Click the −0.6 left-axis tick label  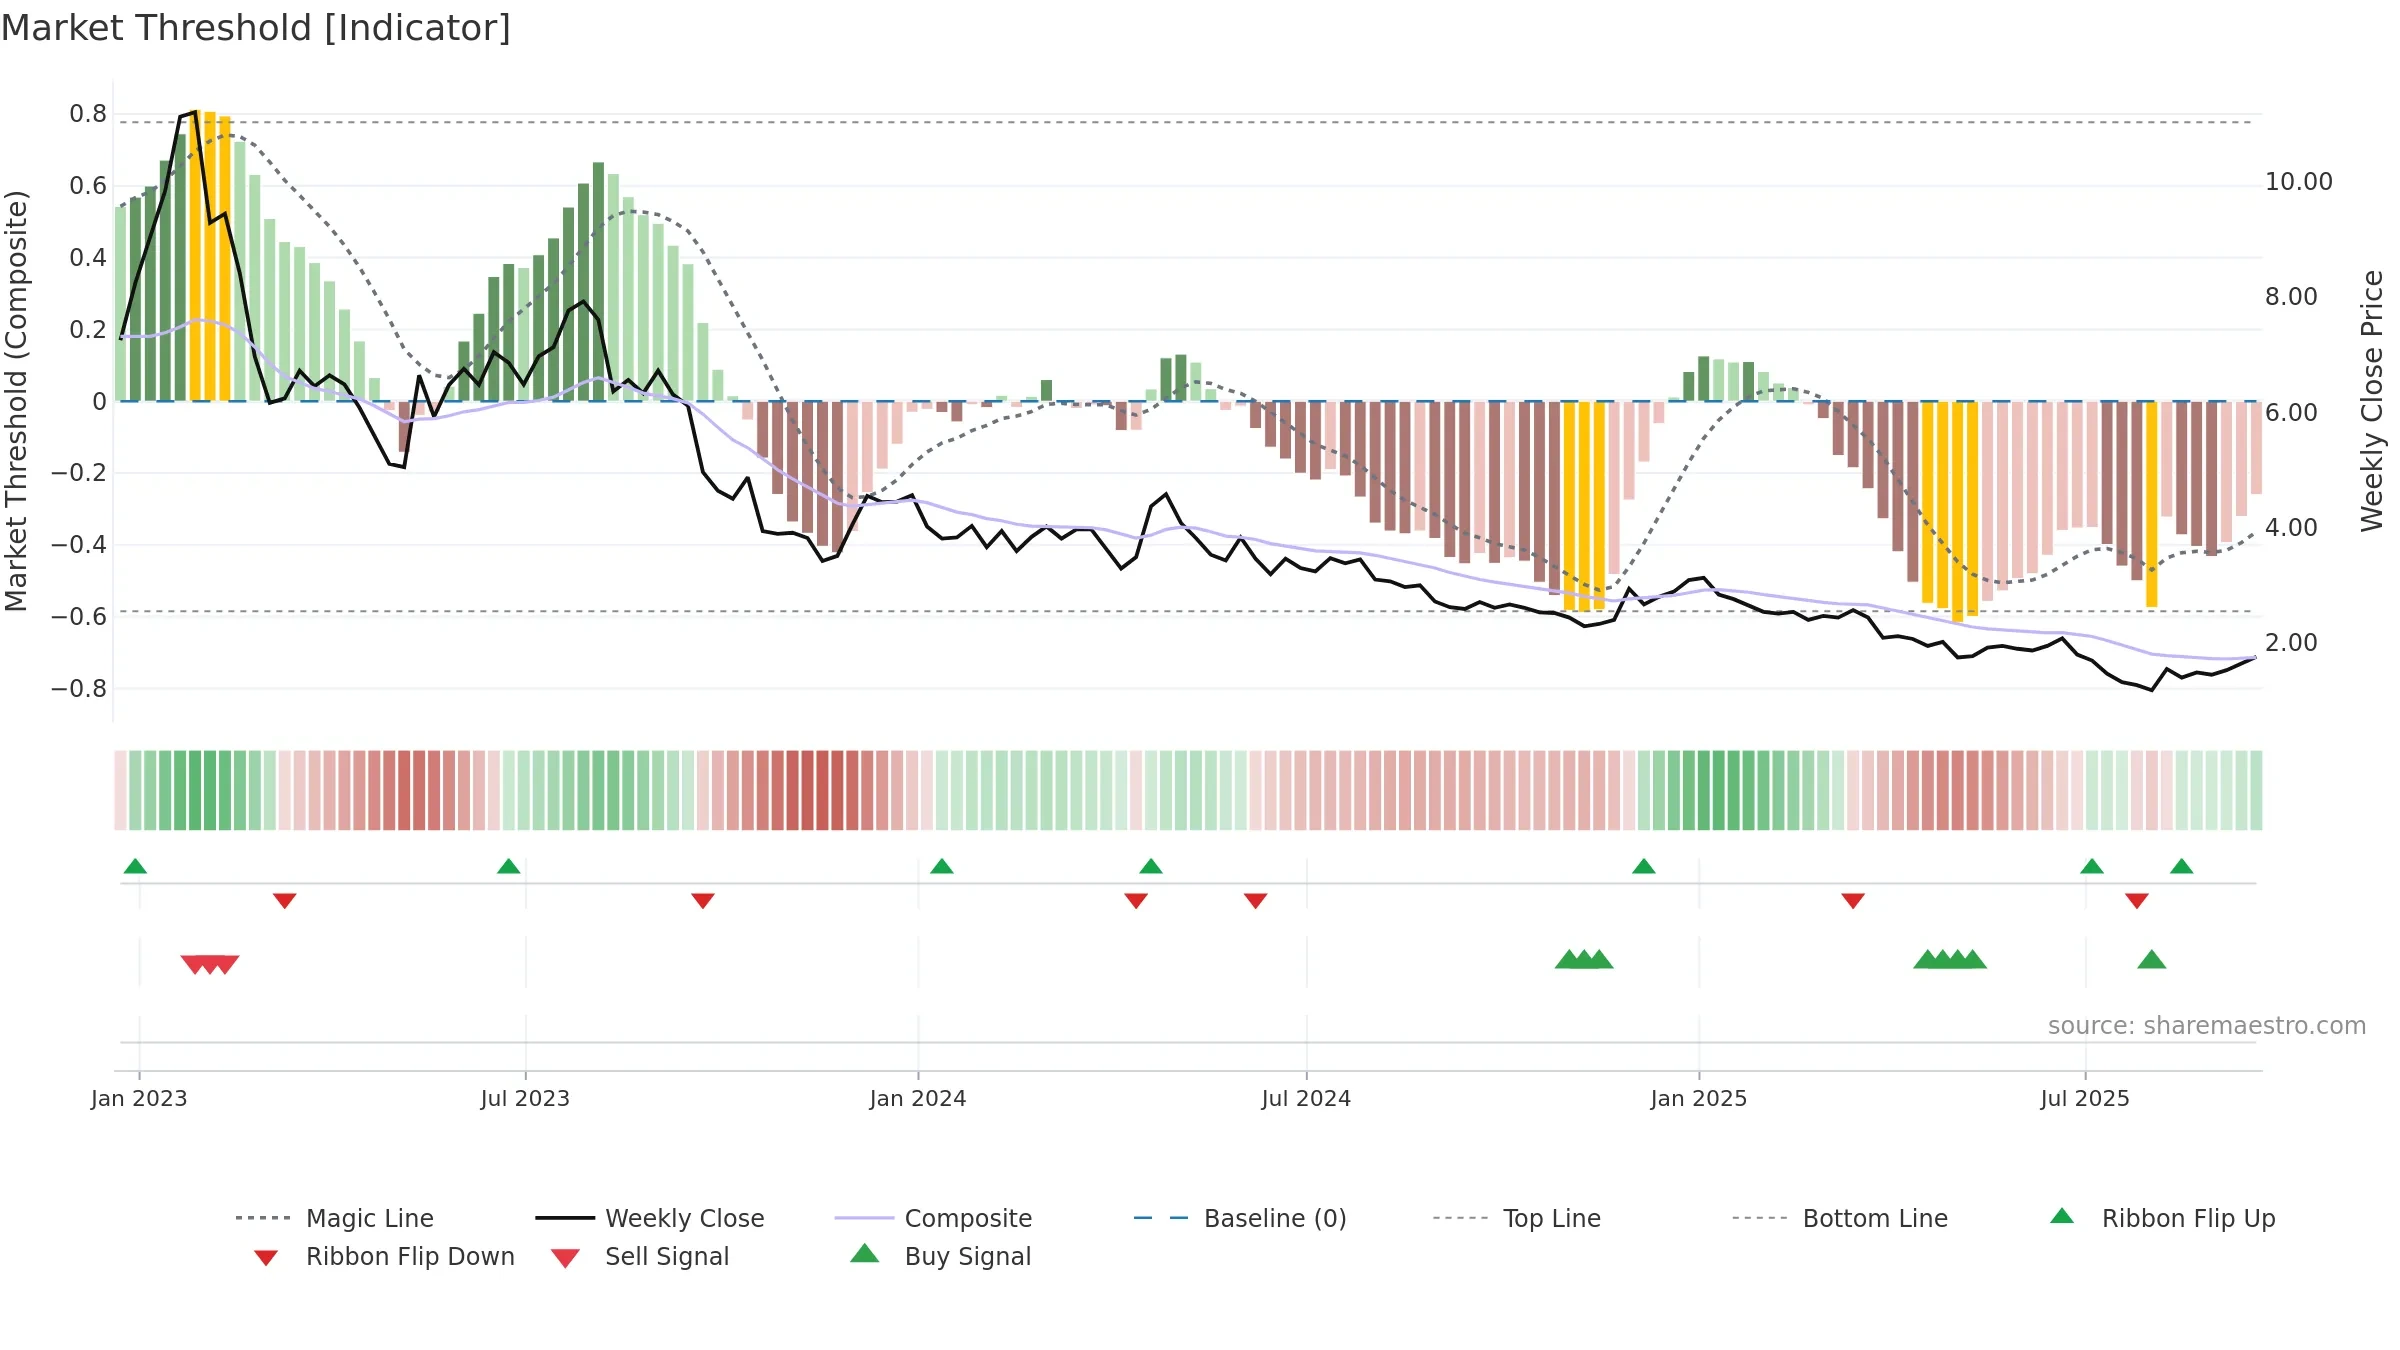(x=79, y=617)
